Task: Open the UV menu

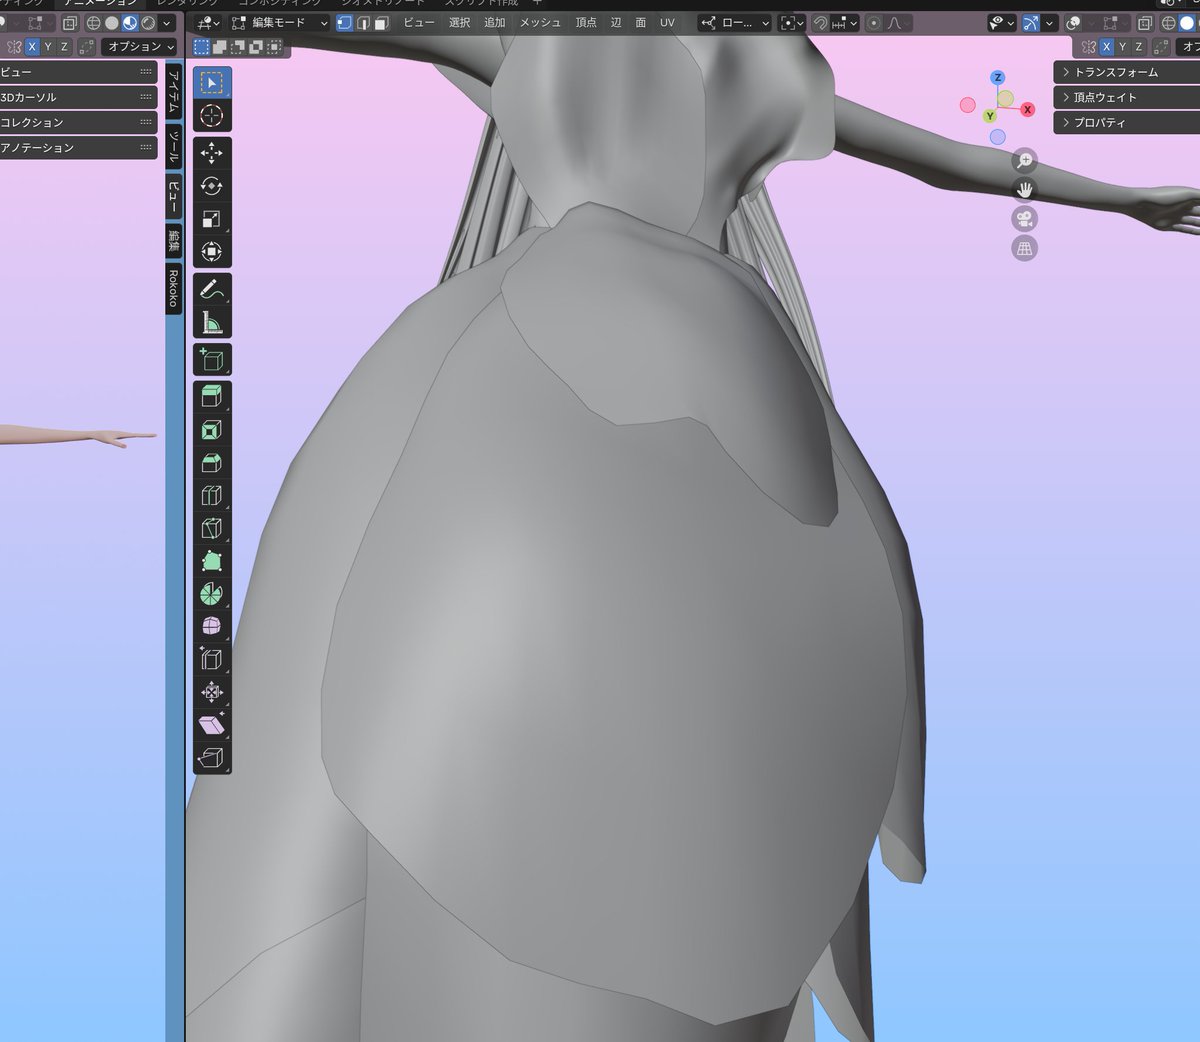Action: (667, 22)
